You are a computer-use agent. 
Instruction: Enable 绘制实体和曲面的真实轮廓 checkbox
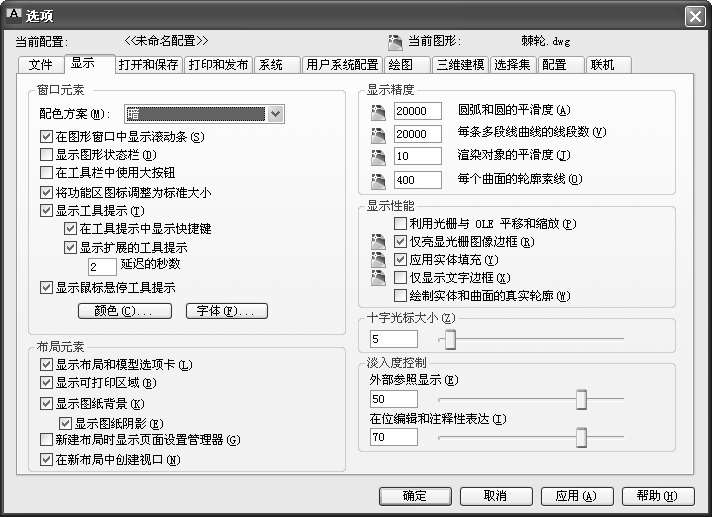[400, 295]
